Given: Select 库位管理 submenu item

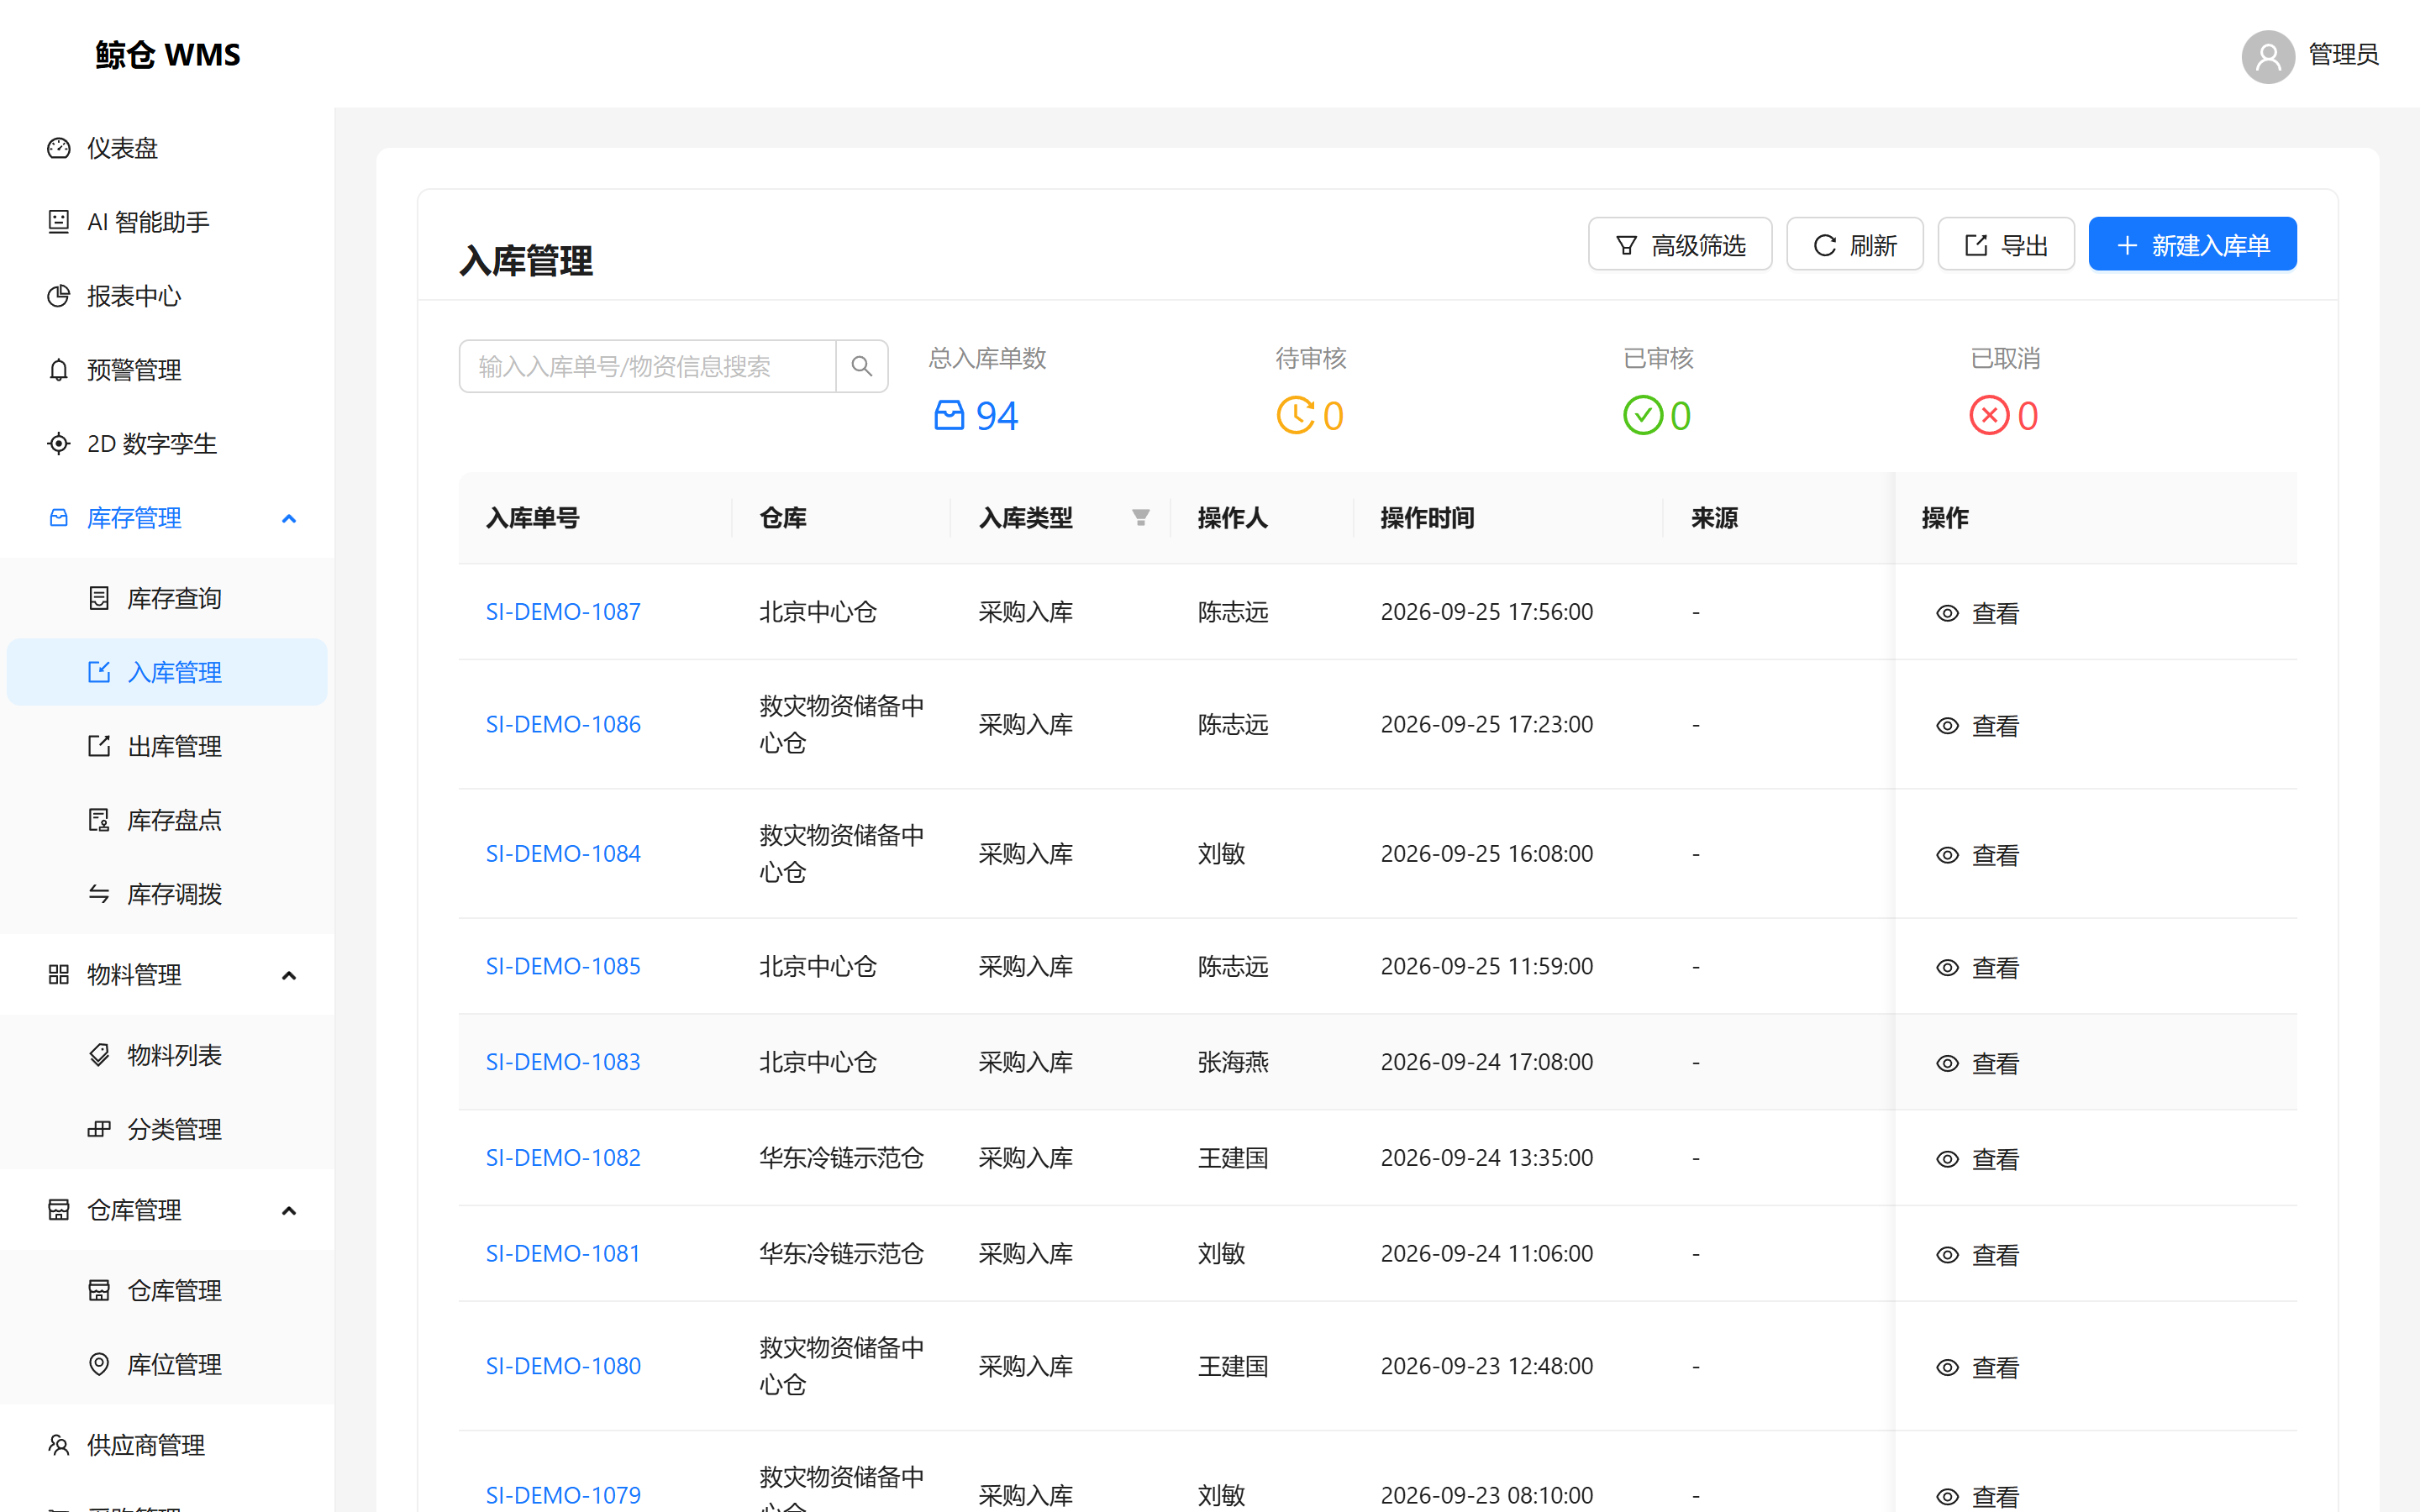Looking at the screenshot, I should coord(167,1365).
